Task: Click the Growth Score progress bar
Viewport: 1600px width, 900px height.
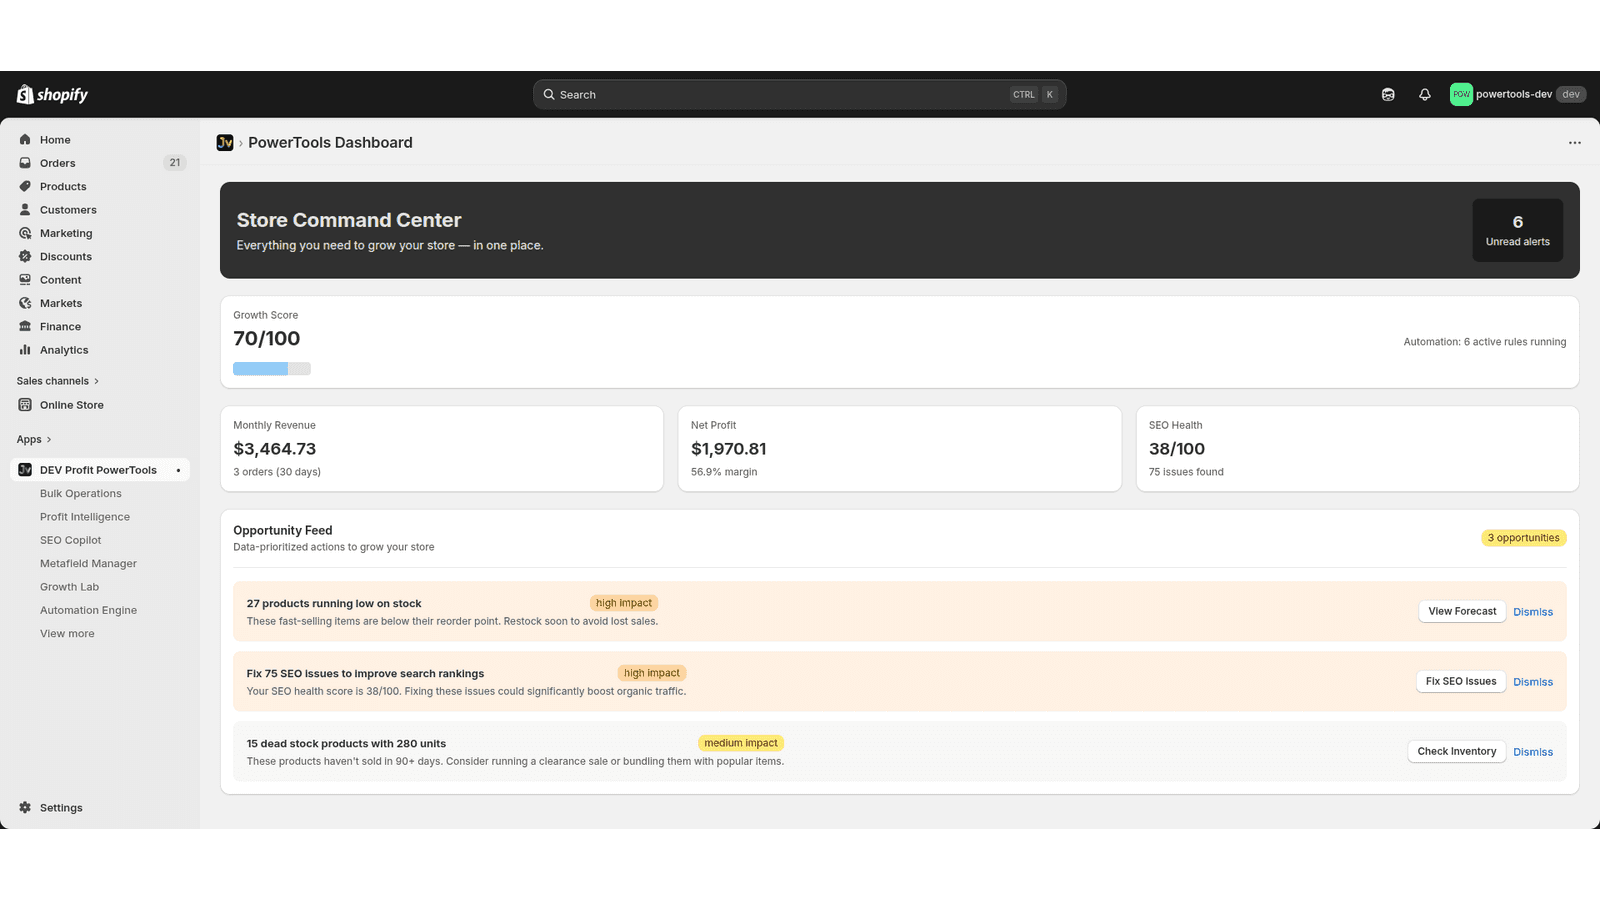Action: point(272,369)
